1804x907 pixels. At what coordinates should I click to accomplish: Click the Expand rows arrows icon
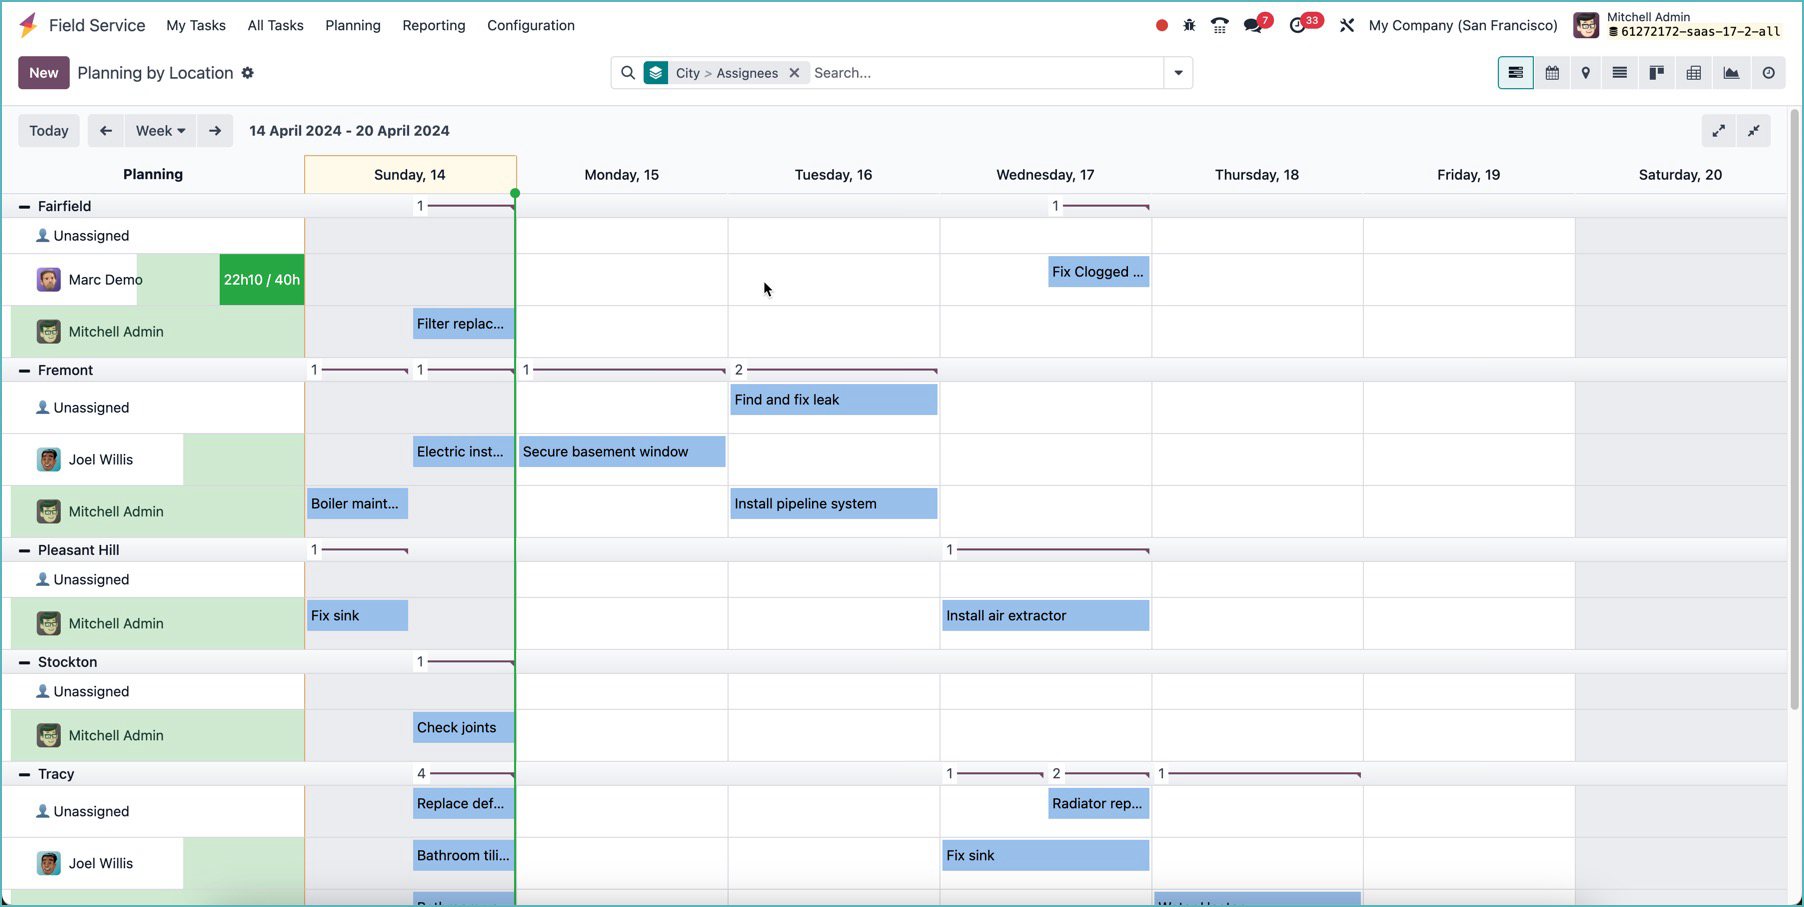[x=1718, y=131]
